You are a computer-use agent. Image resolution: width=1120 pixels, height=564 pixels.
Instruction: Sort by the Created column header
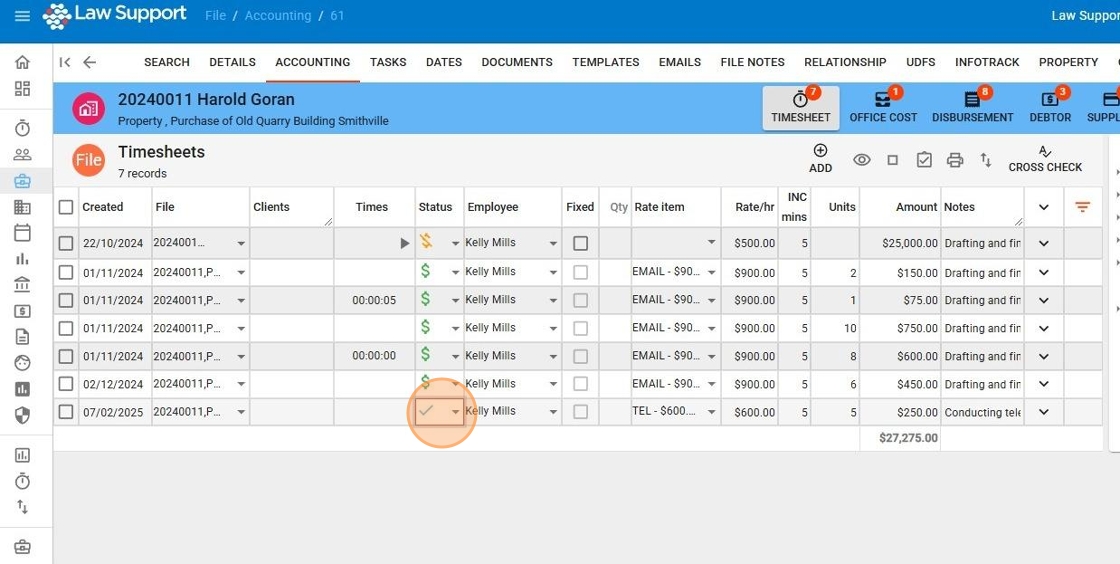point(102,207)
